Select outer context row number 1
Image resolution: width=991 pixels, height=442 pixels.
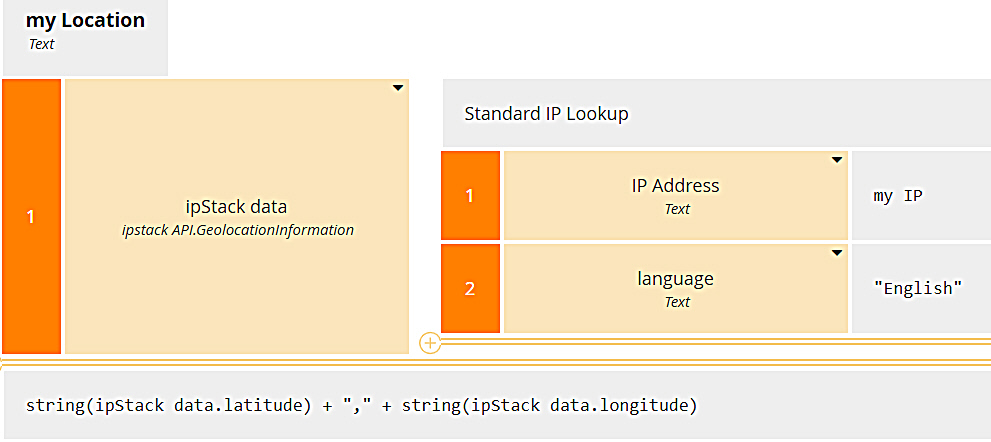pos(31,216)
